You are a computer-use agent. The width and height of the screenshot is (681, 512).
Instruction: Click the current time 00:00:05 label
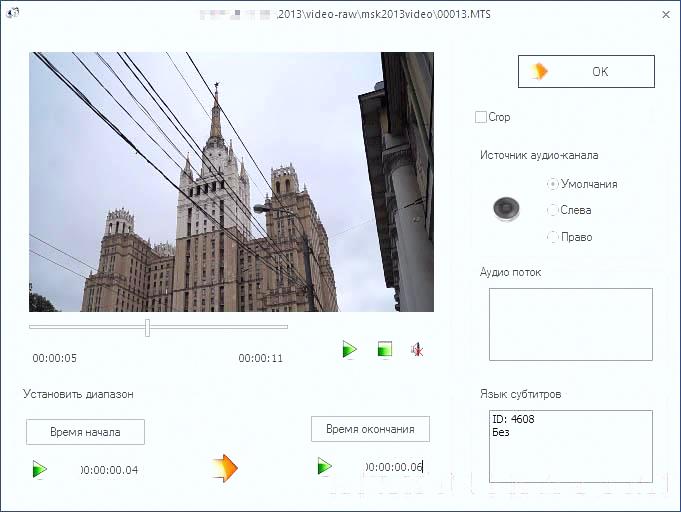pyautogui.click(x=55, y=358)
